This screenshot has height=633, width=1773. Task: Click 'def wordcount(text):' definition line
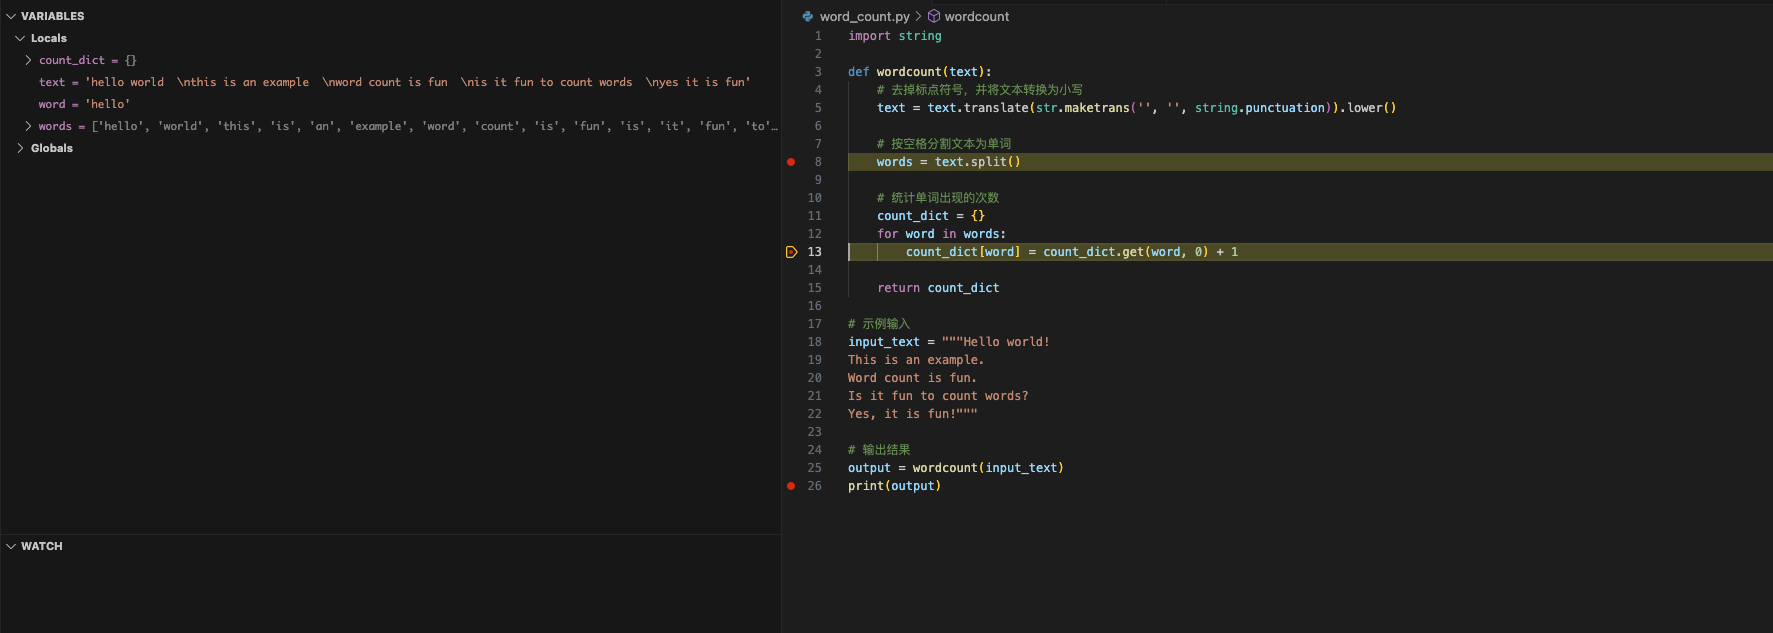pyautogui.click(x=920, y=72)
